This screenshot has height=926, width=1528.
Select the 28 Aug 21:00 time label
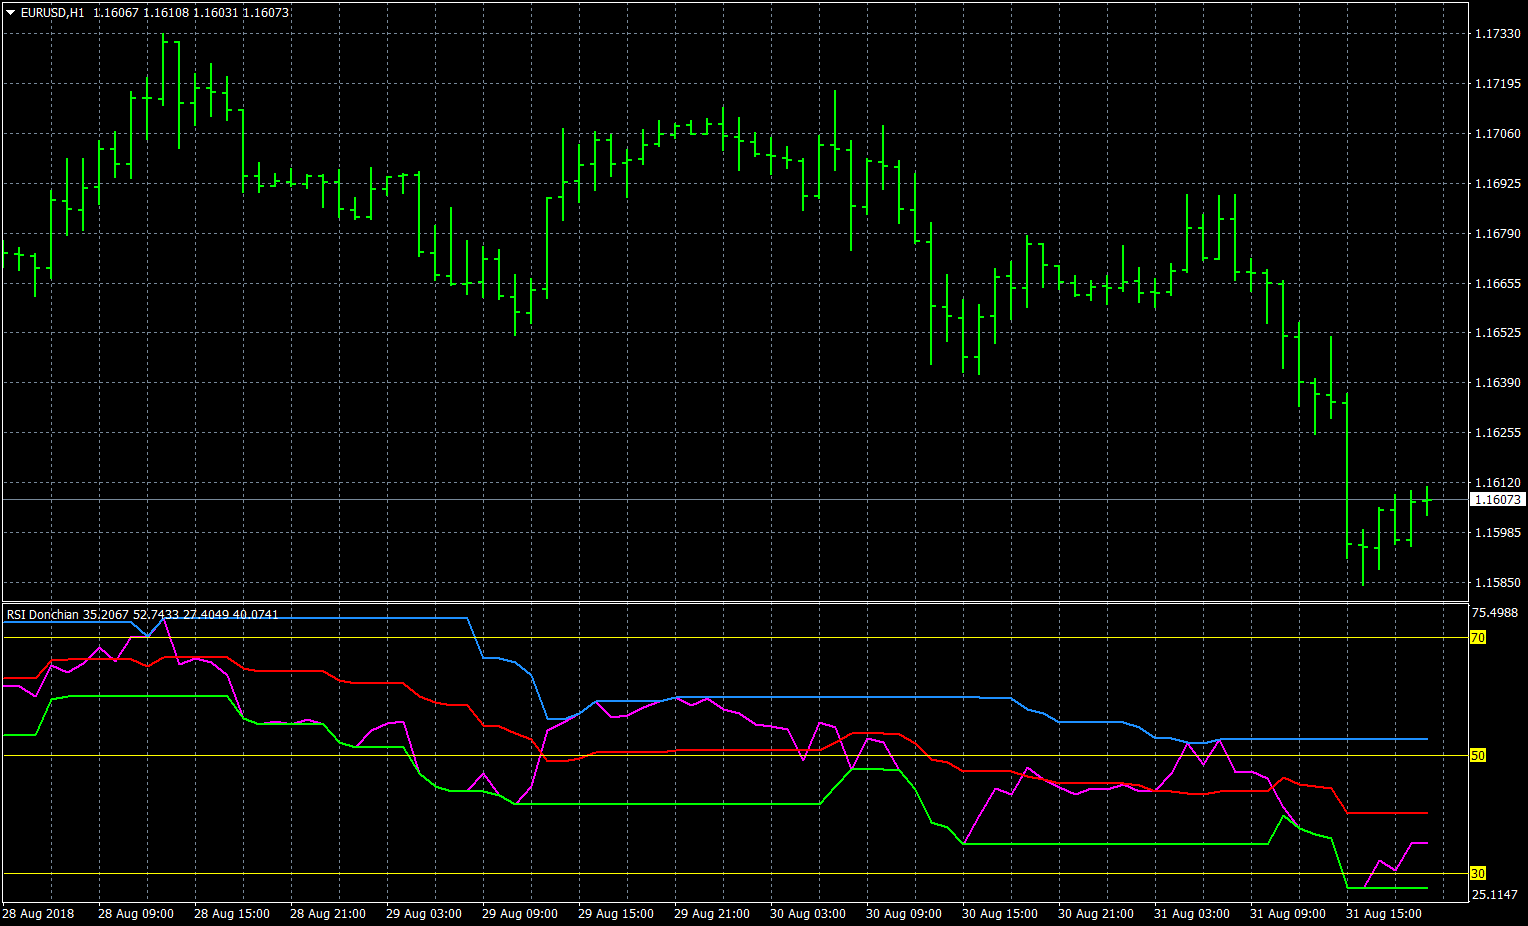click(328, 914)
